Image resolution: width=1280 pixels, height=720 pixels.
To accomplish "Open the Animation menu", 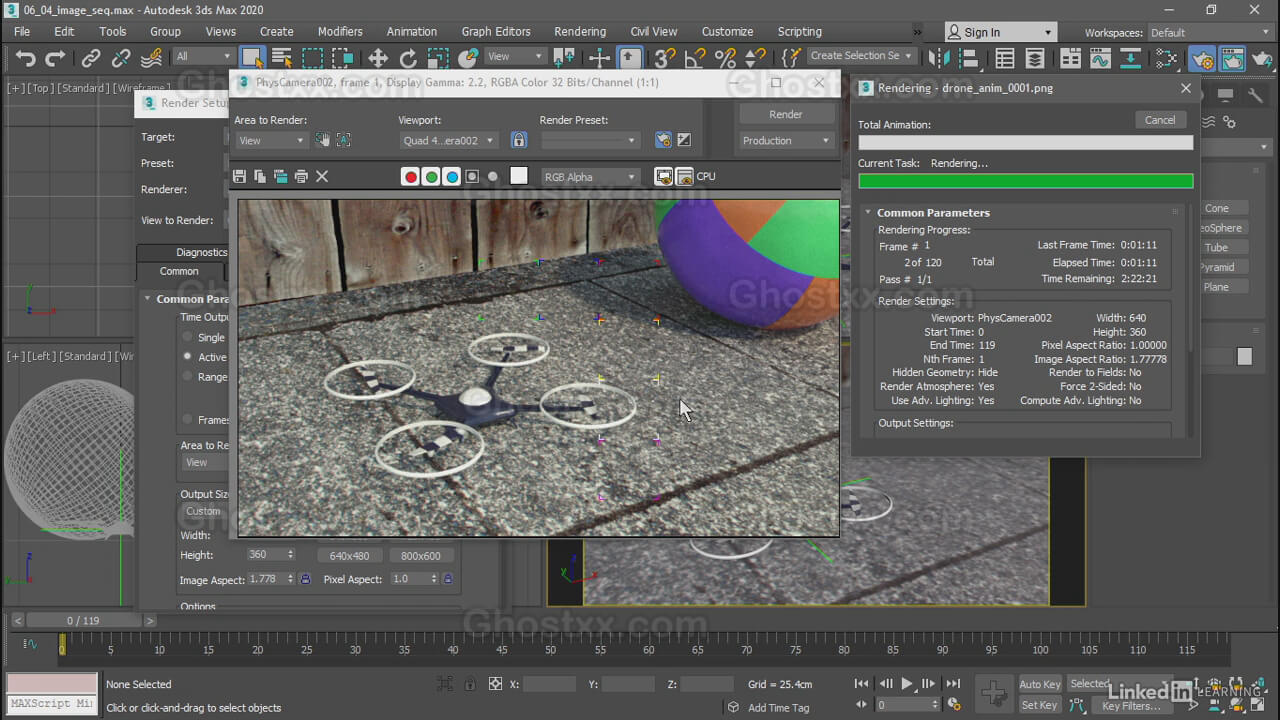I will click(x=412, y=32).
